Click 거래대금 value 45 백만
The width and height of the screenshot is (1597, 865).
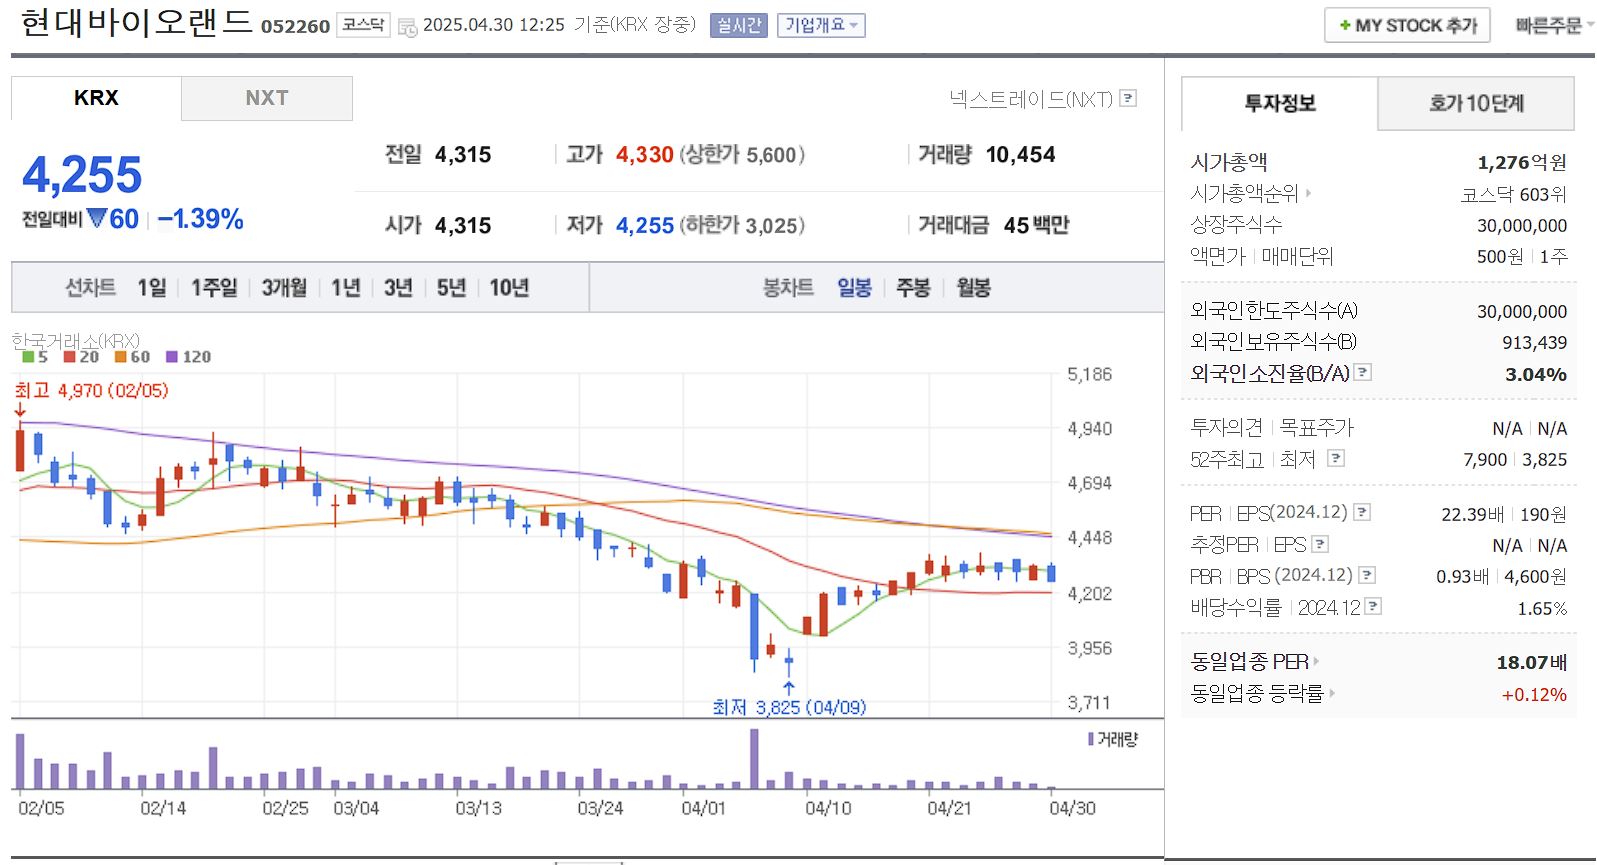tap(1036, 225)
